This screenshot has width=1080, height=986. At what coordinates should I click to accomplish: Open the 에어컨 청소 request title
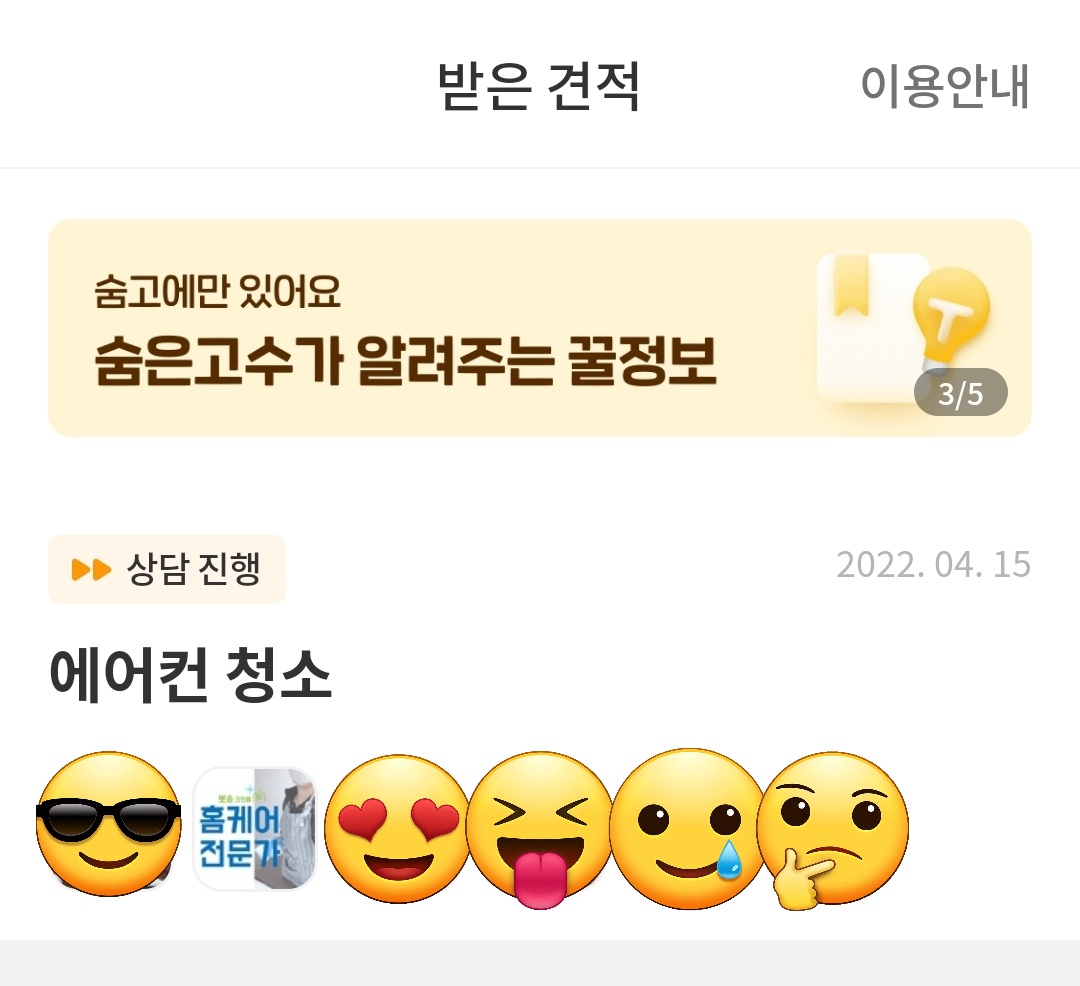[x=191, y=675]
